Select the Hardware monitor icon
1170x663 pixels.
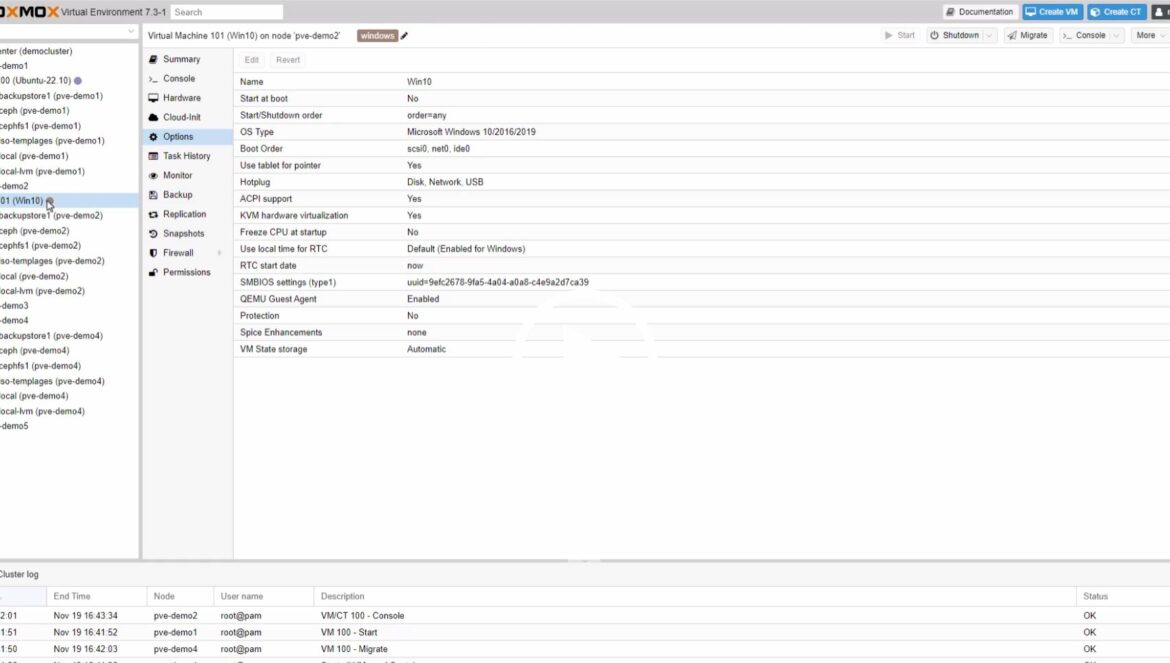[153, 98]
